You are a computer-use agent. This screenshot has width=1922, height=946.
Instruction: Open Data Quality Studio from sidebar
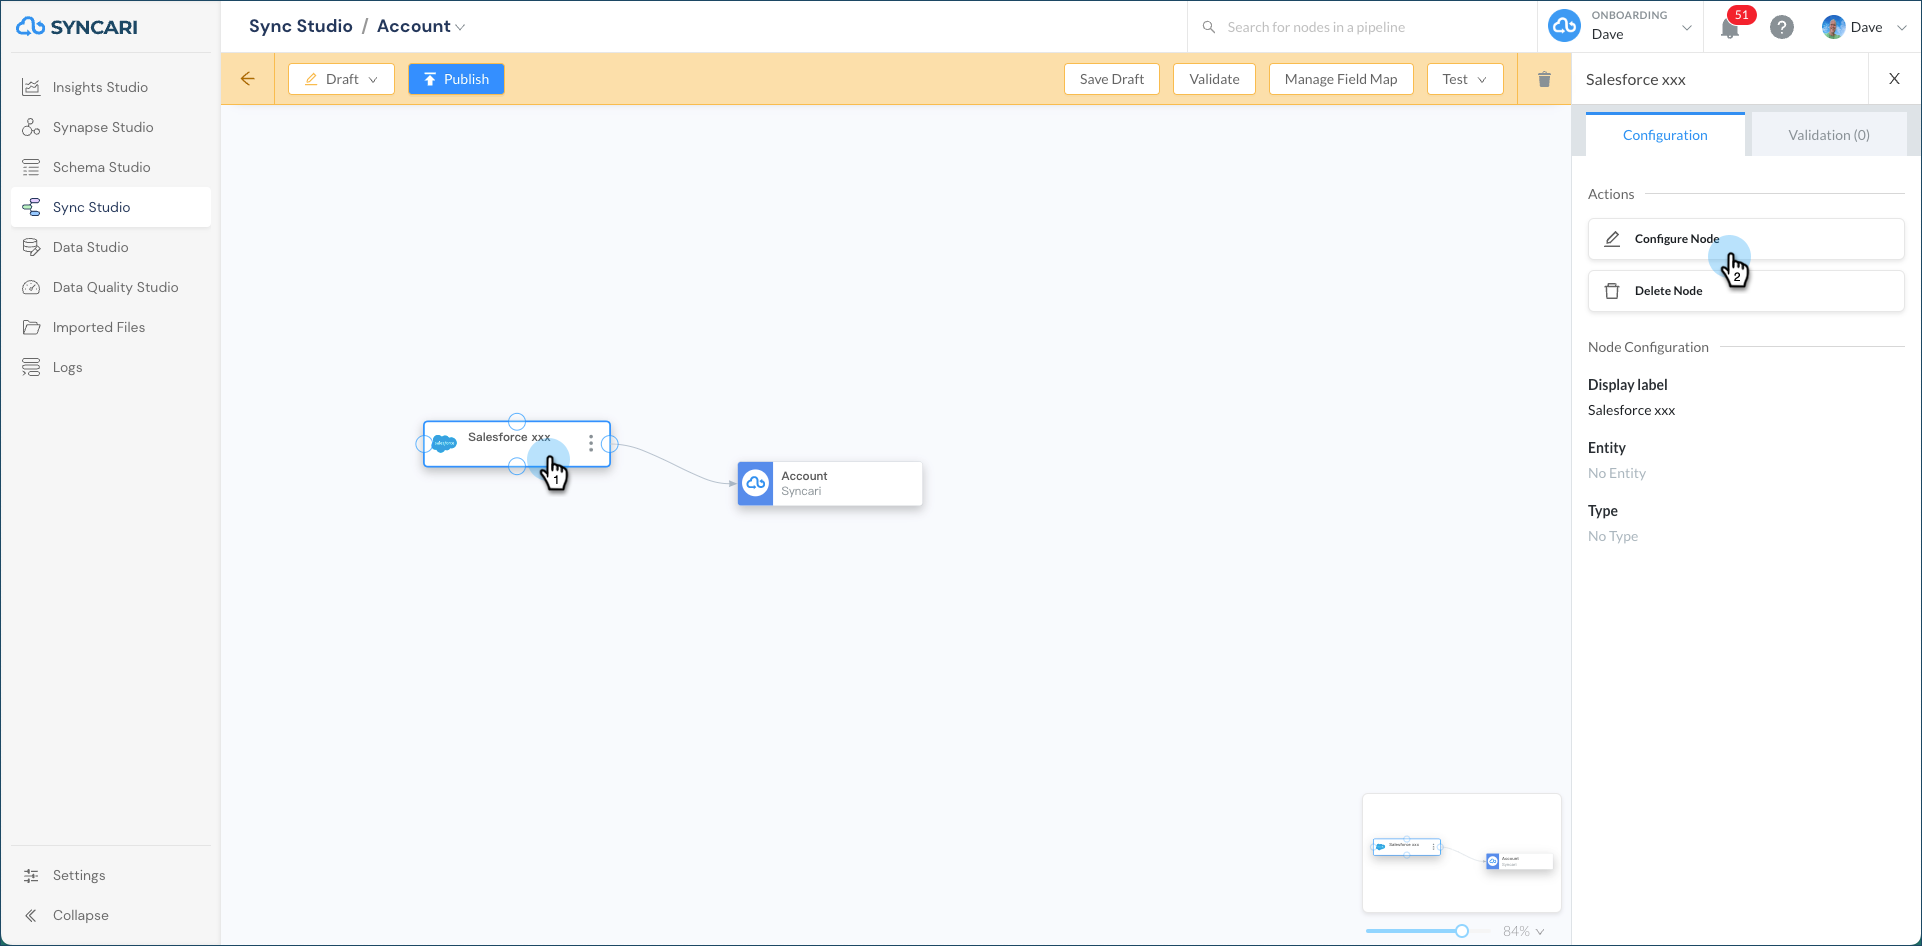[111, 287]
